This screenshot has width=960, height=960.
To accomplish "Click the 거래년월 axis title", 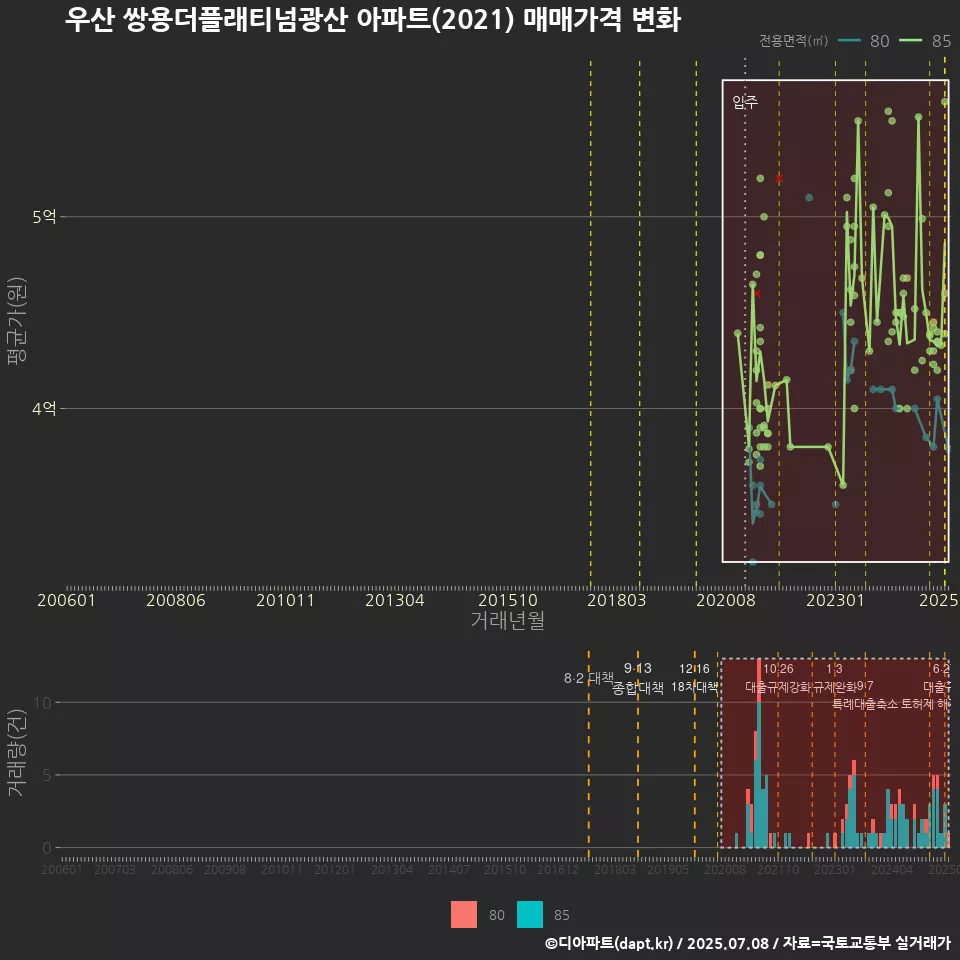I will click(508, 620).
